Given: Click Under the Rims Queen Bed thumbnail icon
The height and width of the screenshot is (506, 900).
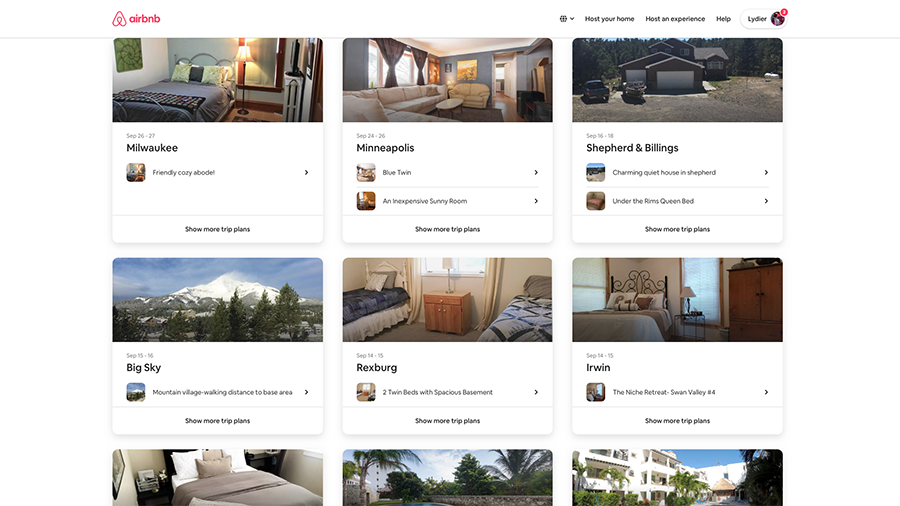Looking at the screenshot, I should 596,201.
